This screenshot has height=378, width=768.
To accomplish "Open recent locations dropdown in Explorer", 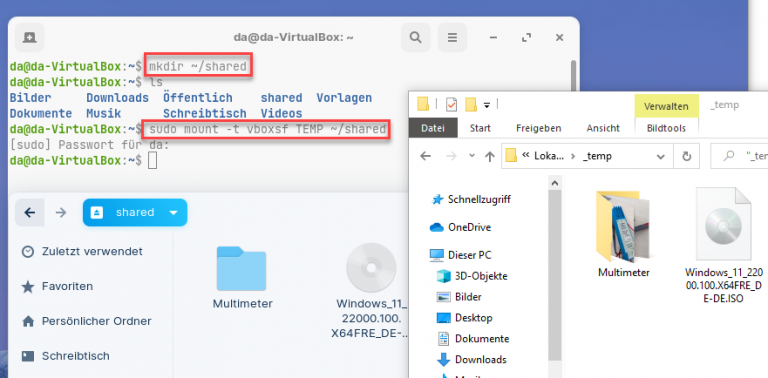I will (x=472, y=156).
